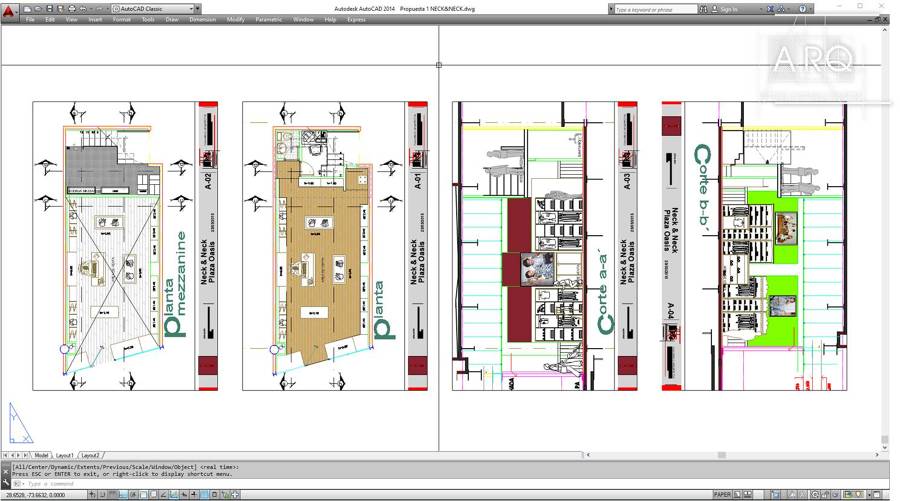The width and height of the screenshot is (900, 501).
Task: Toggle Snap Mode in the status bar
Action: pos(103,495)
